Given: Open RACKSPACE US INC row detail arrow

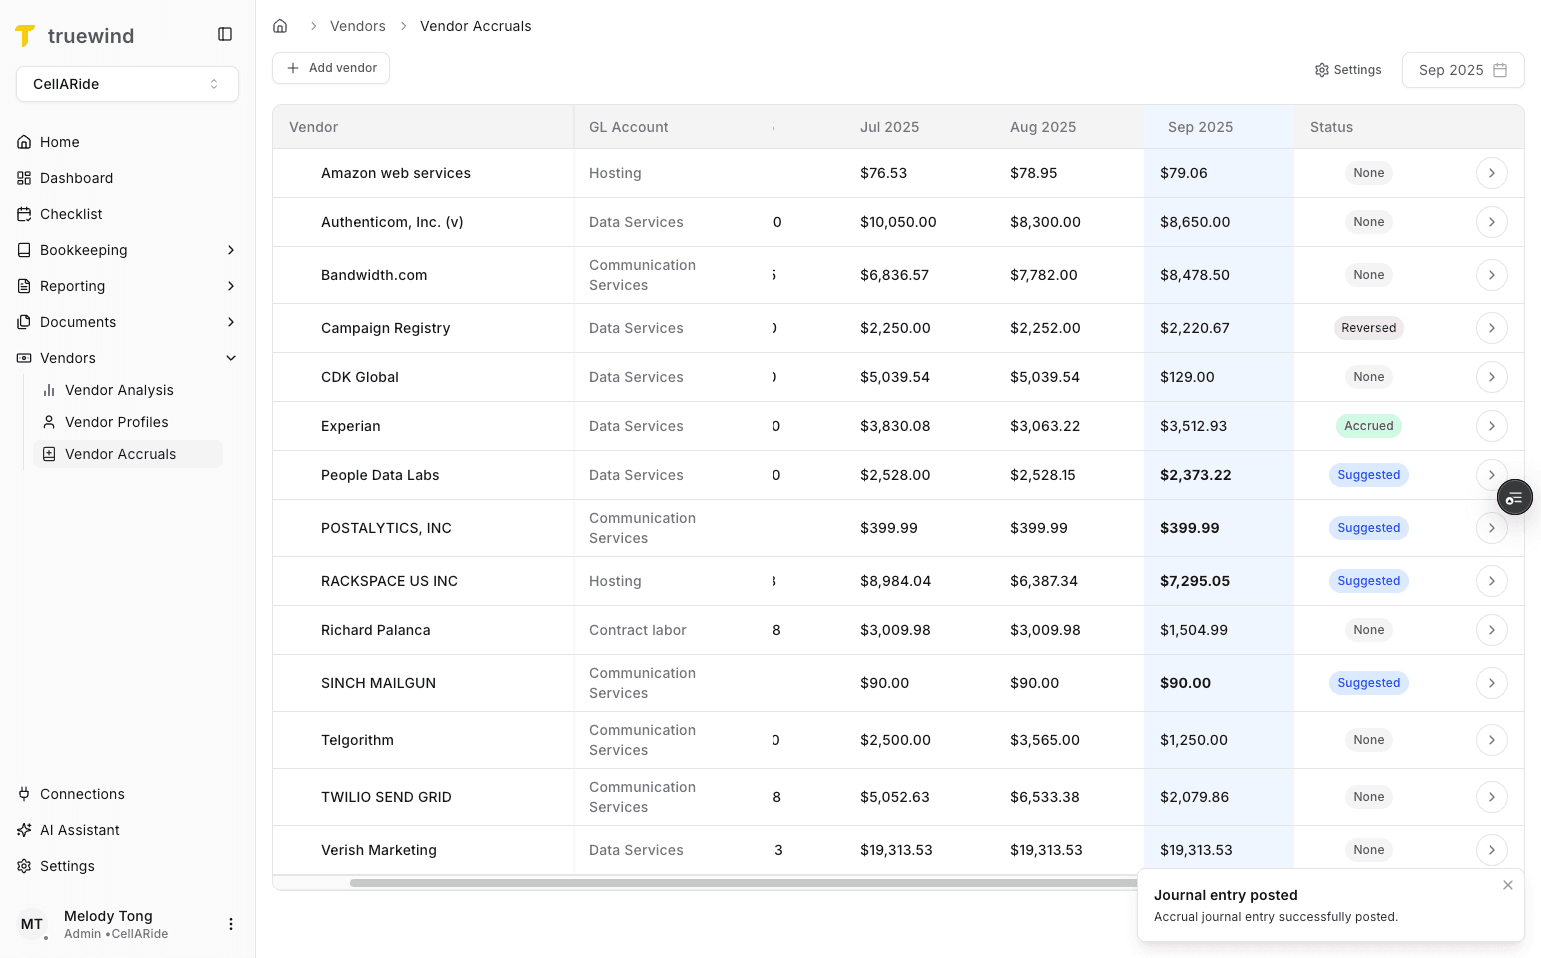Looking at the screenshot, I should (x=1491, y=581).
